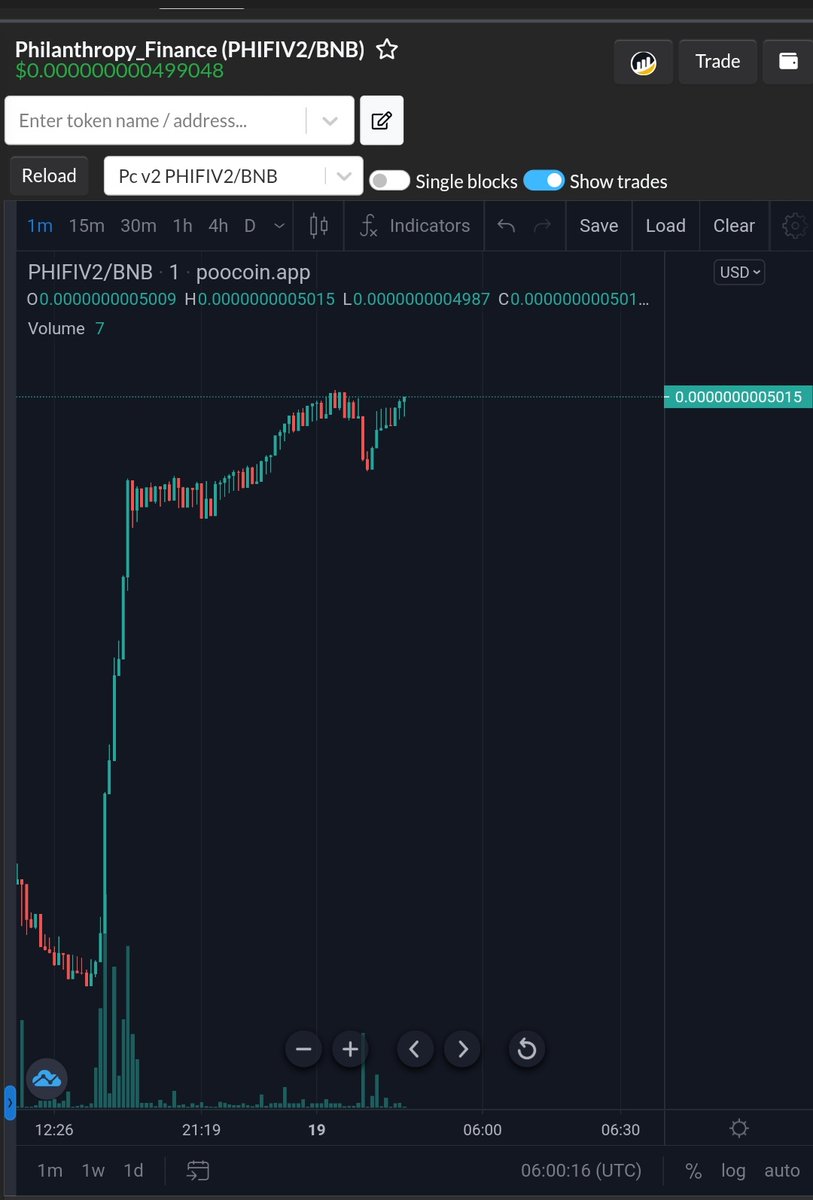
Task: Open axis settings gear below price scale
Action: click(x=739, y=1128)
